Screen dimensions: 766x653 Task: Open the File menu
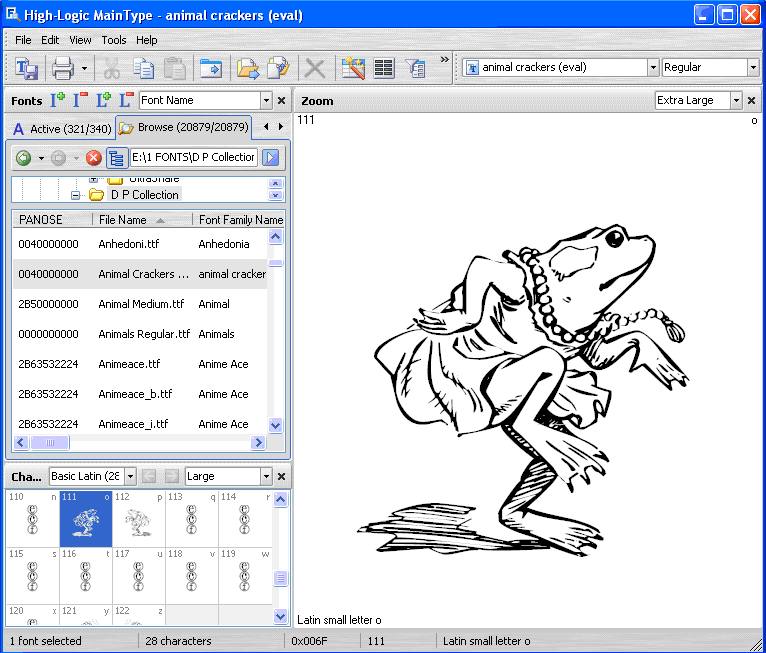23,40
